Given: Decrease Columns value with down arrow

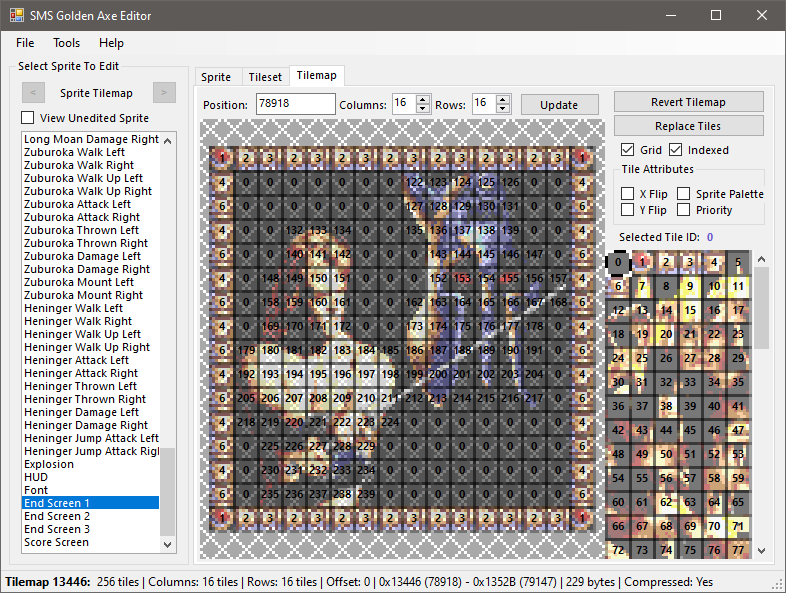Looking at the screenshot, I should pos(423,108).
